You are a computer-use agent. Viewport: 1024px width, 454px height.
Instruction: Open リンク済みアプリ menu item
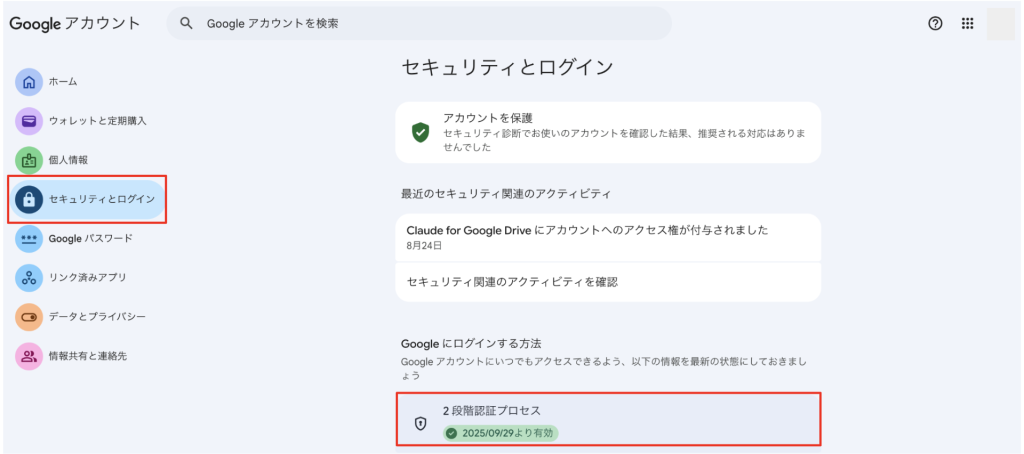coord(88,278)
